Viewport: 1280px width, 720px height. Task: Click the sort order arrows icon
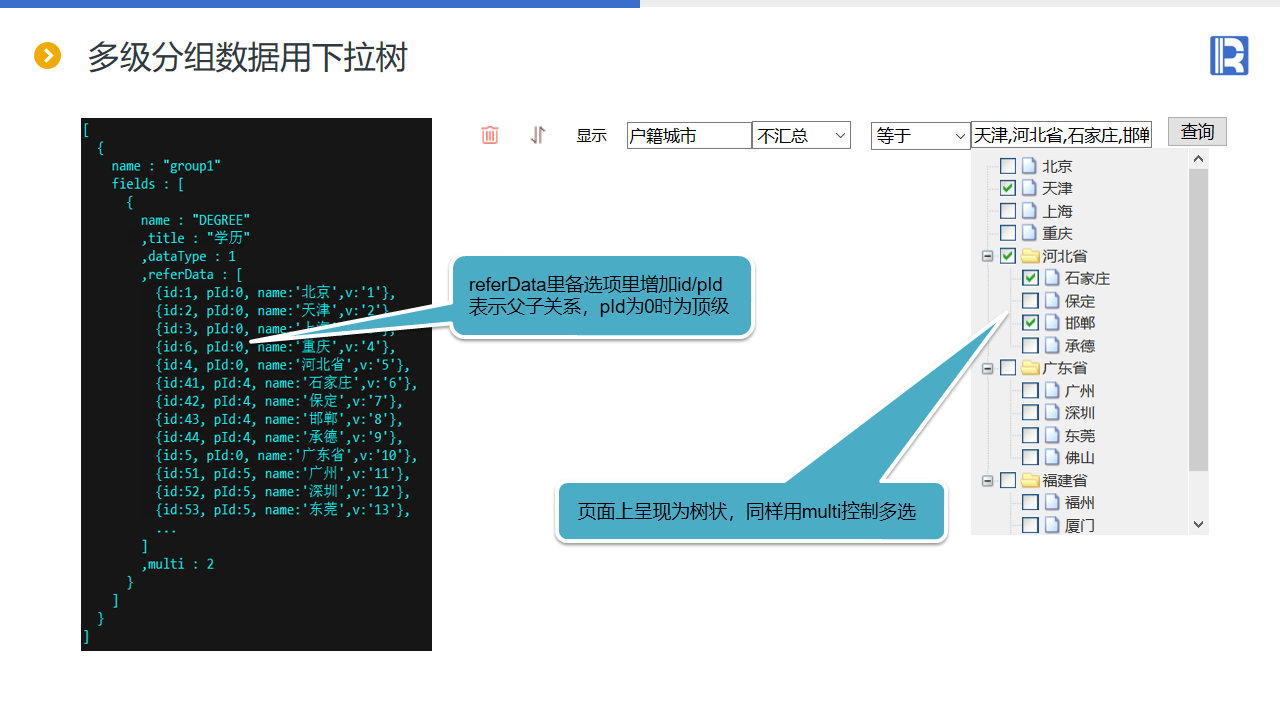point(538,135)
